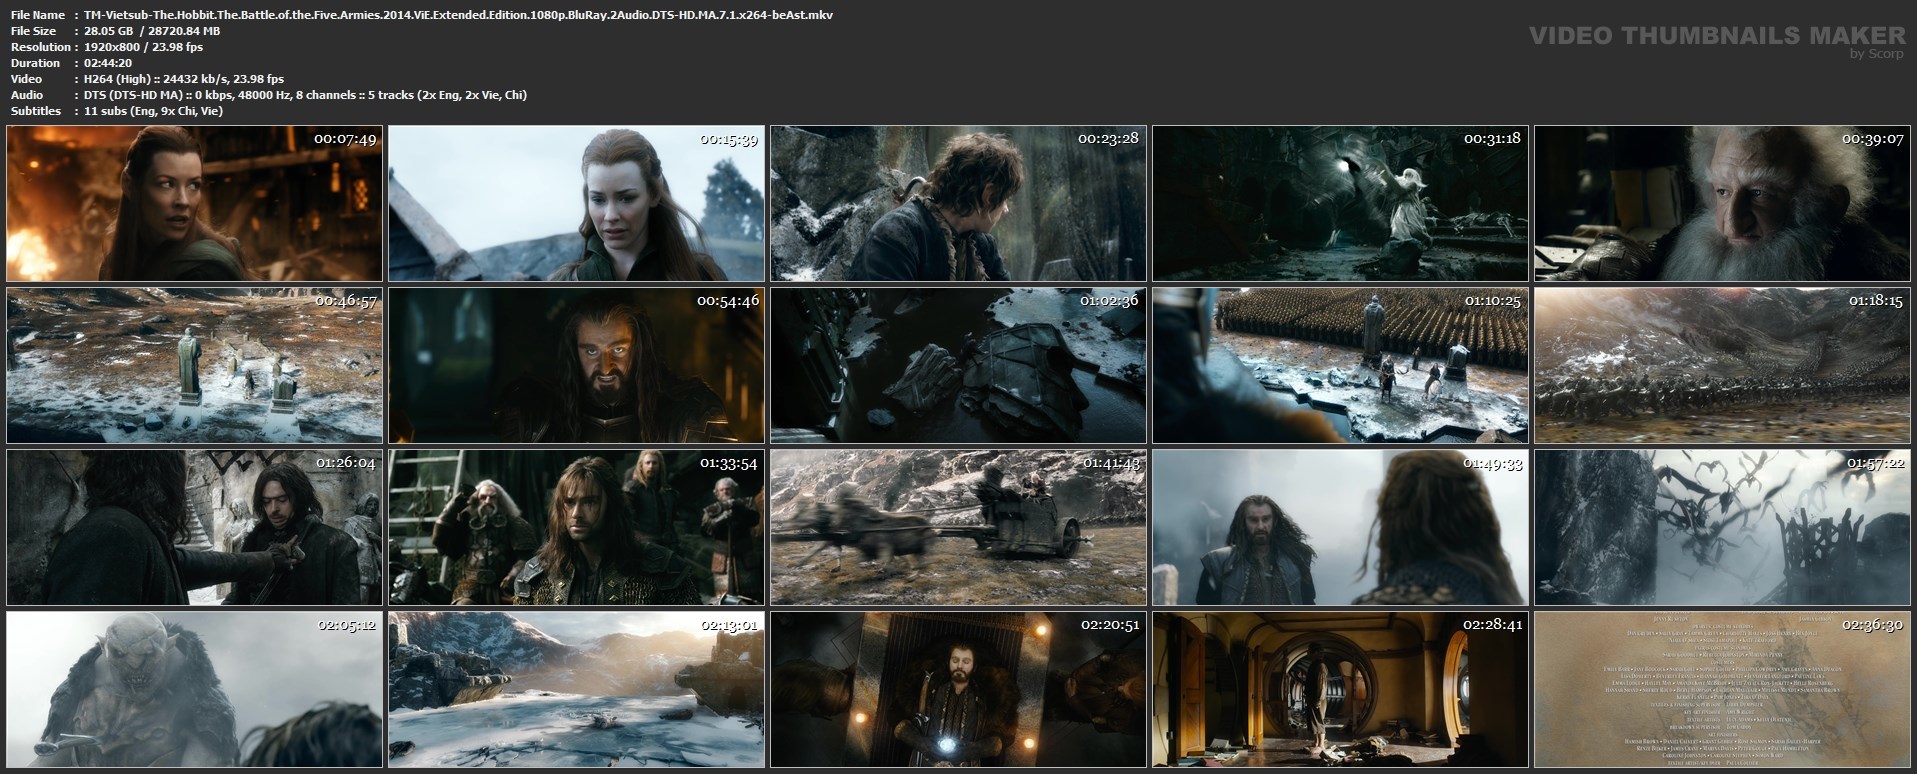Click the 'Duration' label
The width and height of the screenshot is (1917, 774).
click(x=36, y=63)
